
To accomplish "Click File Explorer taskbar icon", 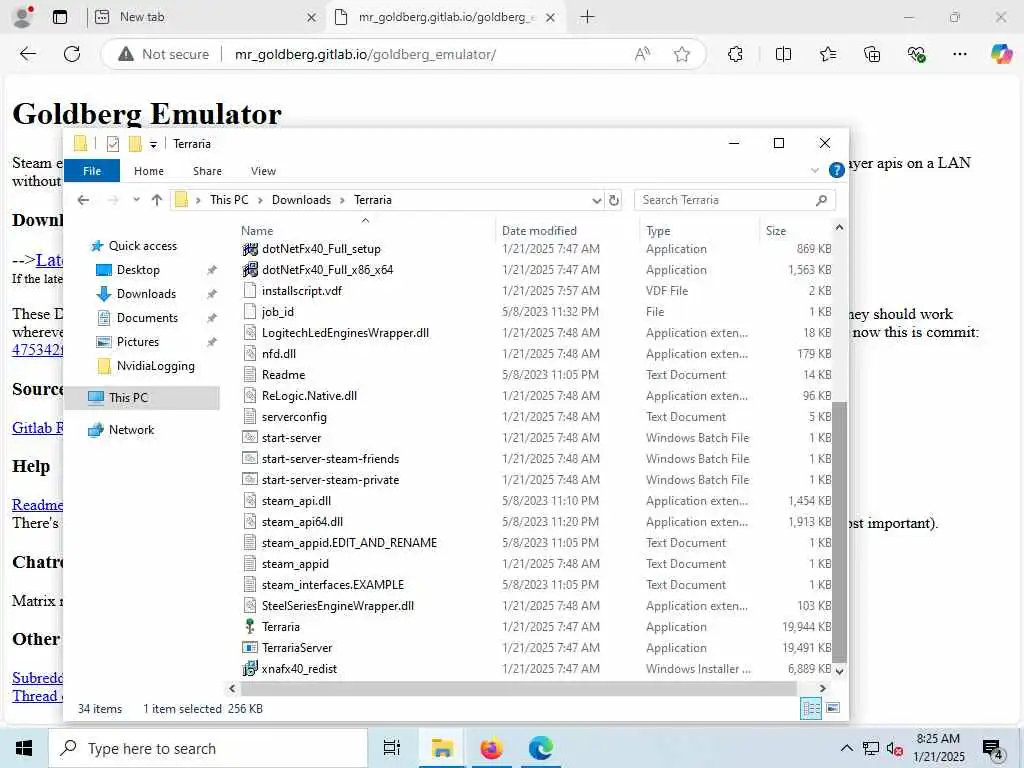I will (x=442, y=748).
